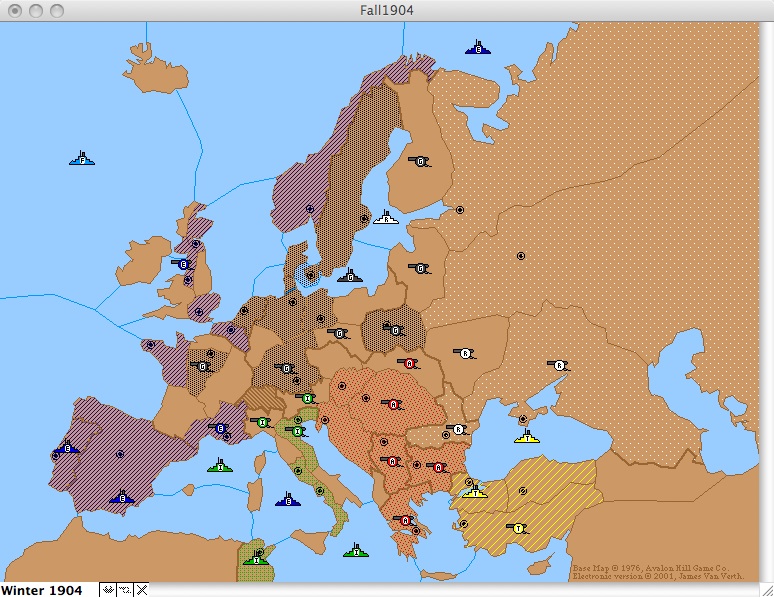Screen dimensions: 774x597
Task: Click the Trieste supply center dot
Action: (x=325, y=420)
